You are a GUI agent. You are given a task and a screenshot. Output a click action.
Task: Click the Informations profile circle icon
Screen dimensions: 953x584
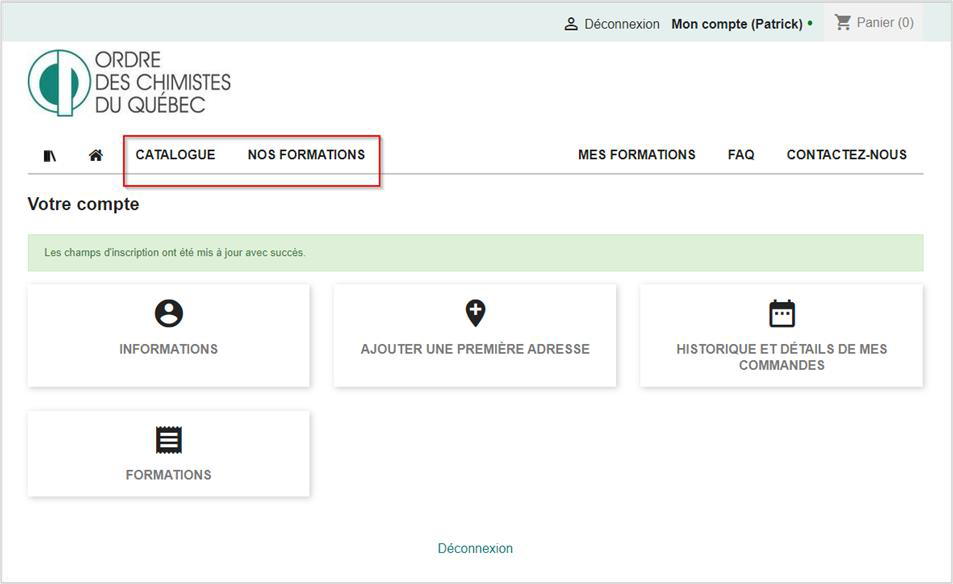[x=169, y=314]
